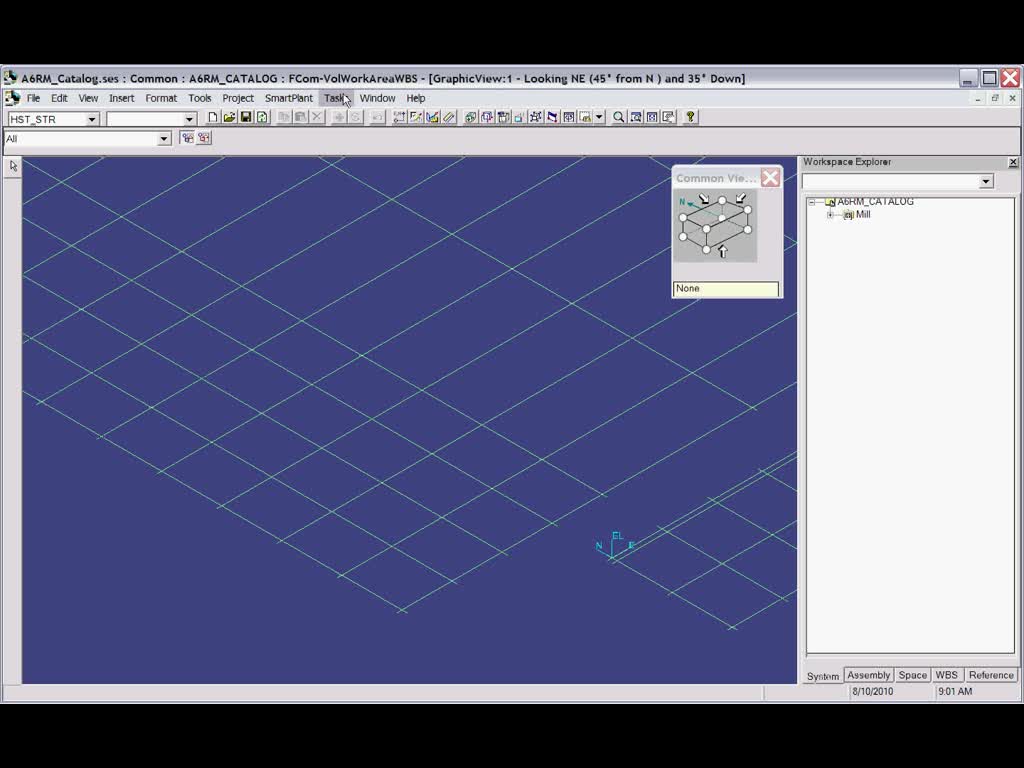Click the upward arrow below the Common Views cube
The image size is (1024, 768).
pos(722,251)
